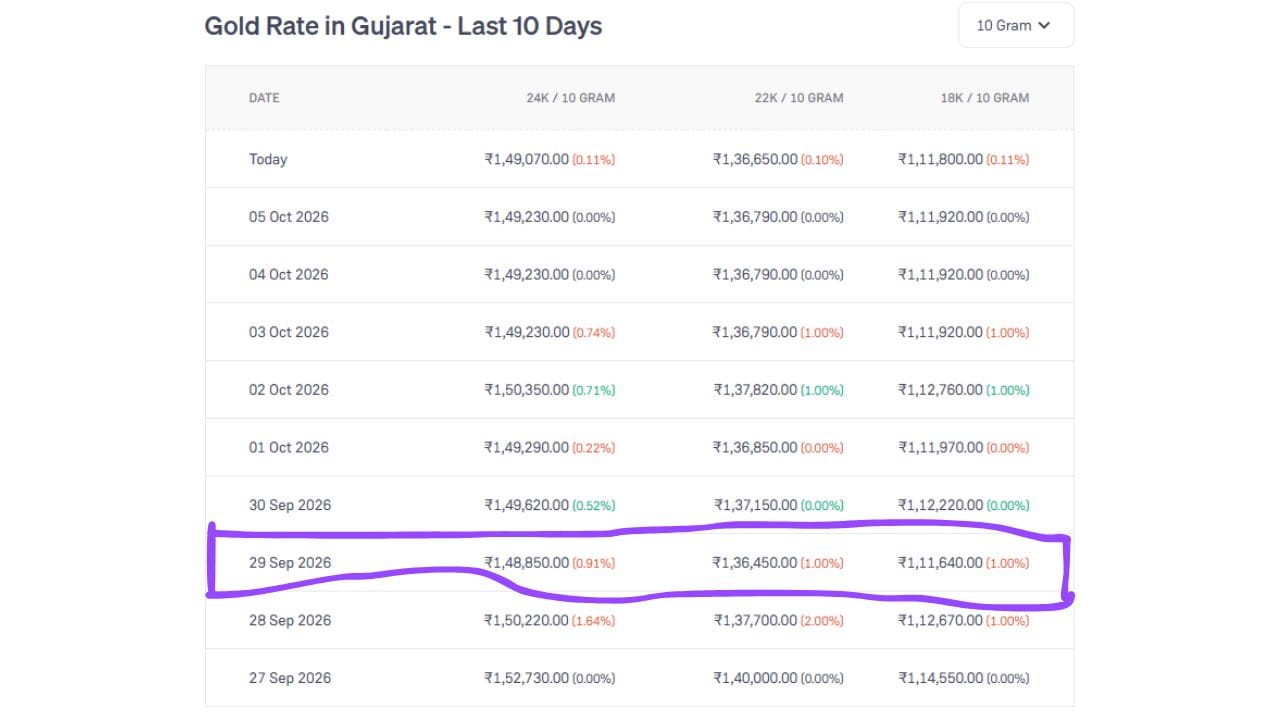Select the 01 Oct 2026 date cell
Screen dimensions: 1280x720
click(289, 447)
